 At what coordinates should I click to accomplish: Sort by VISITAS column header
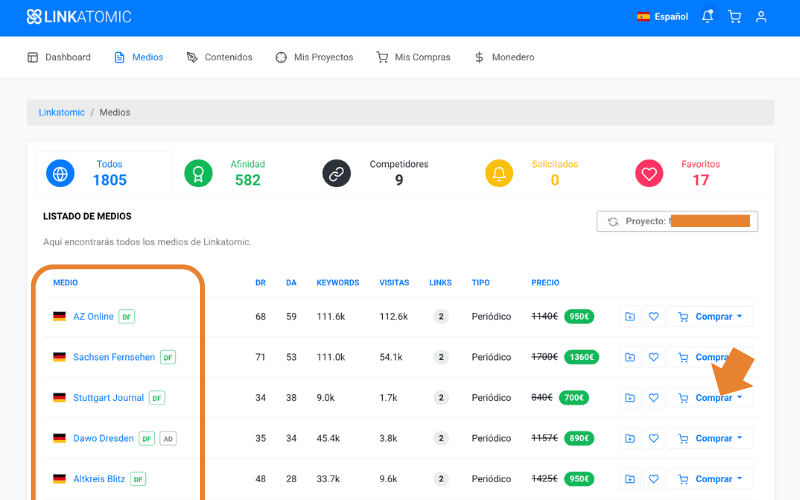(394, 283)
